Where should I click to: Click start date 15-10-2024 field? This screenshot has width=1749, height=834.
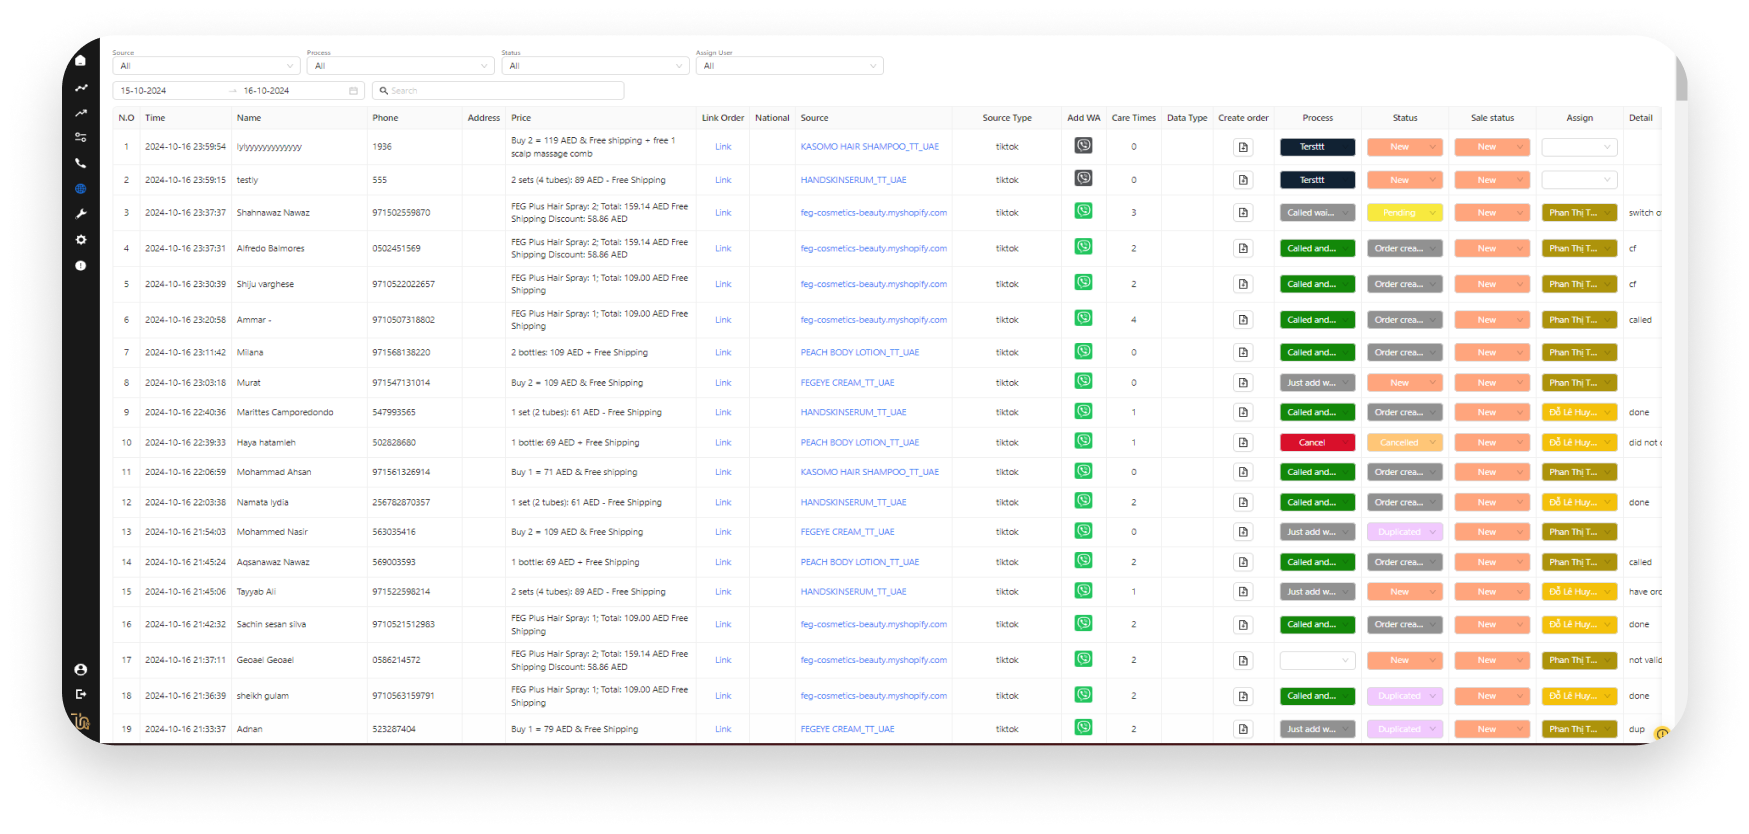[170, 91]
